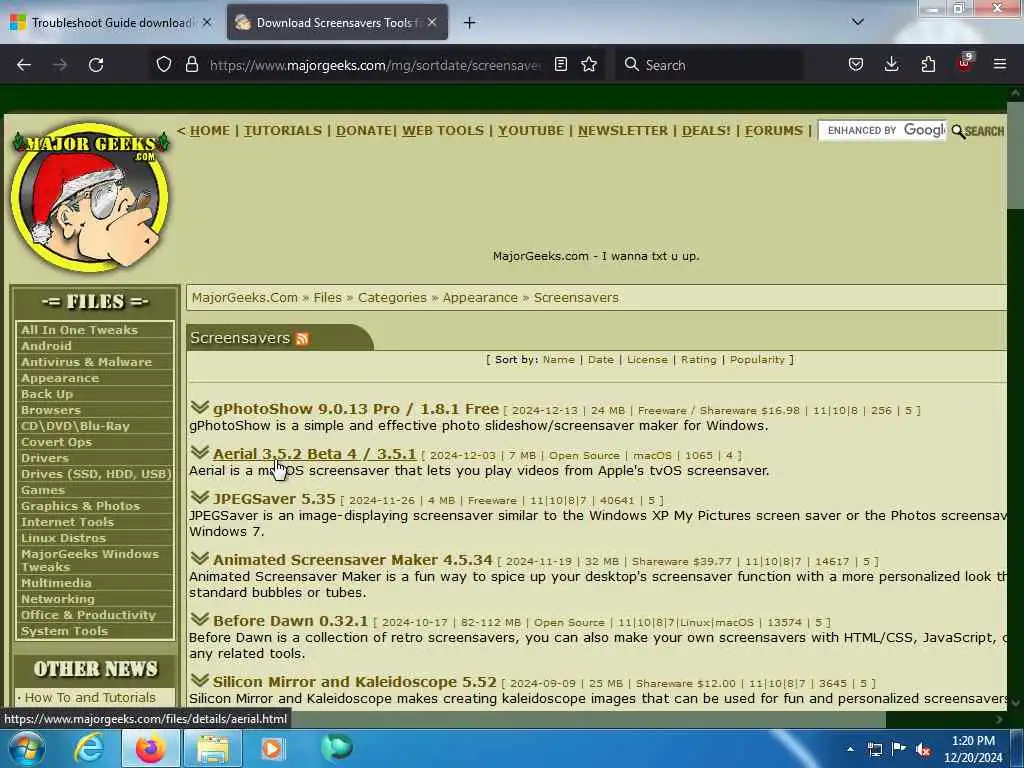Viewport: 1024px width, 768px height.
Task: Click the Appearance breadcrumb link
Action: click(x=480, y=298)
